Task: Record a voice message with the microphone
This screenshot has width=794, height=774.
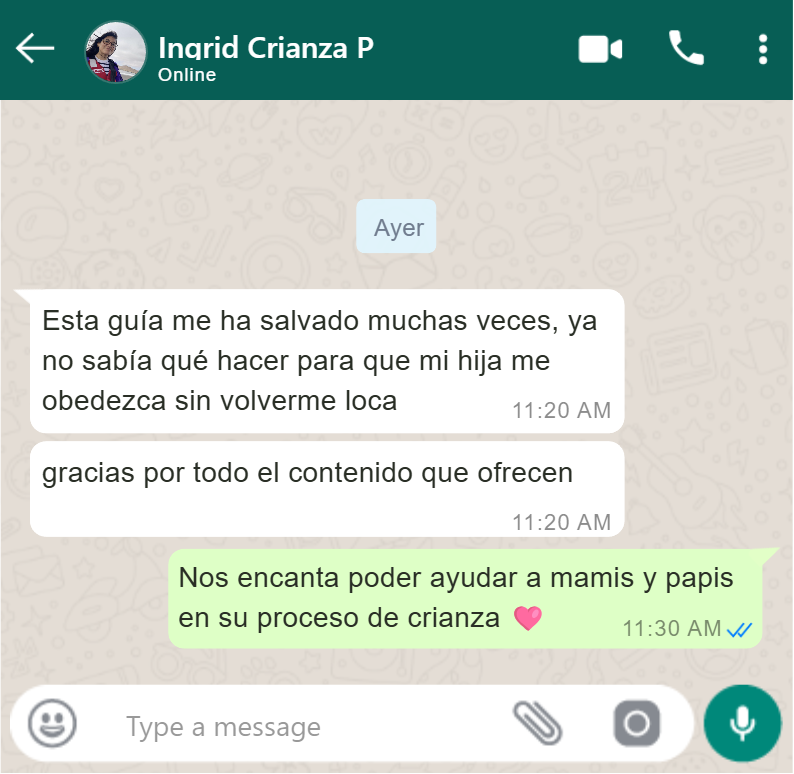Action: pos(742,723)
